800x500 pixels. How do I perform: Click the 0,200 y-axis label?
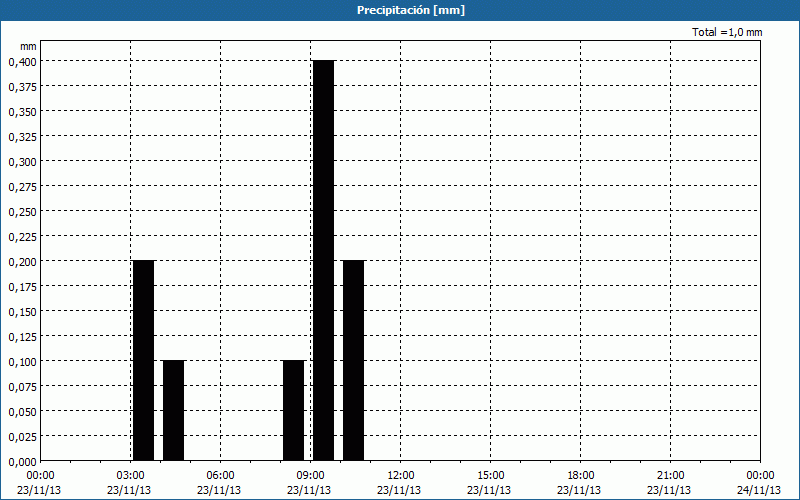tap(22, 262)
